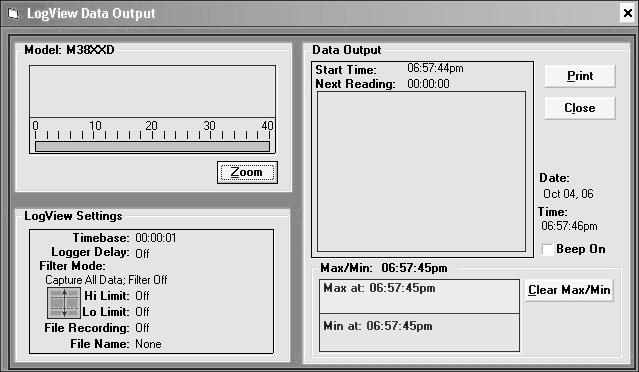639x372 pixels.
Task: Click the 'Min at: 06:57:45pm' entry
Action: pos(377,326)
